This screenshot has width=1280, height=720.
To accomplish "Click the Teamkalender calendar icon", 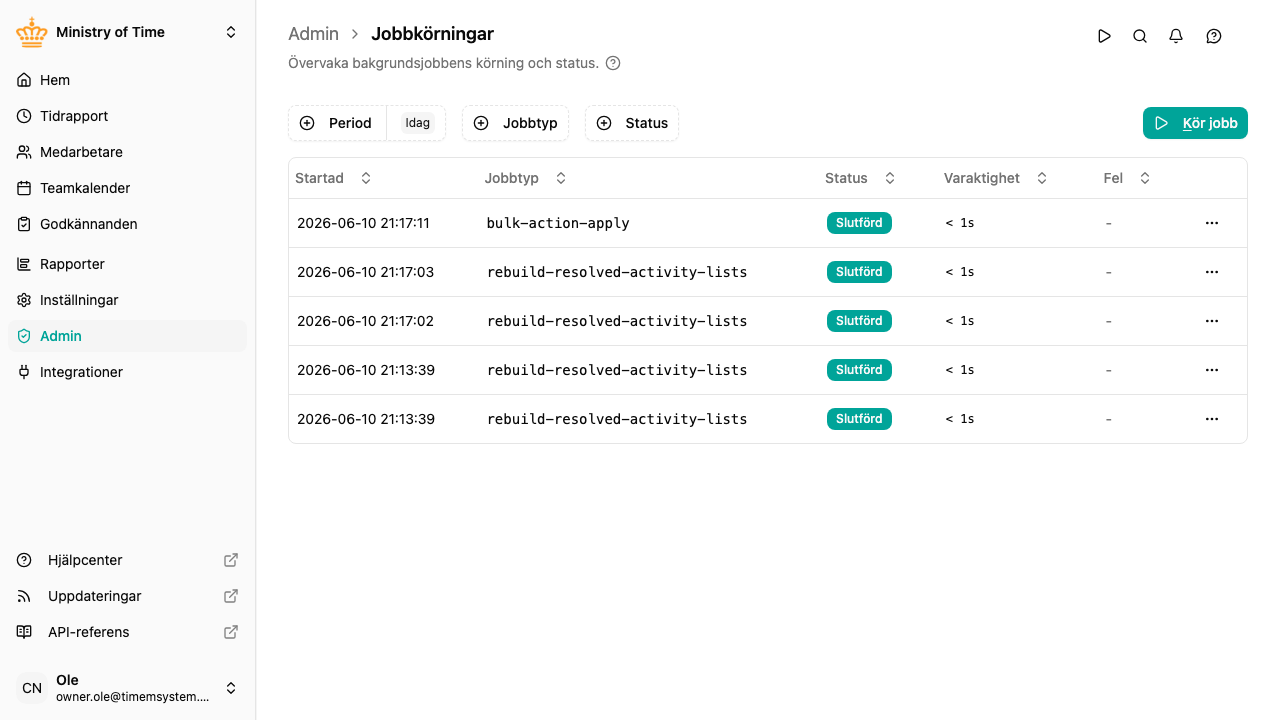I will coord(24,188).
